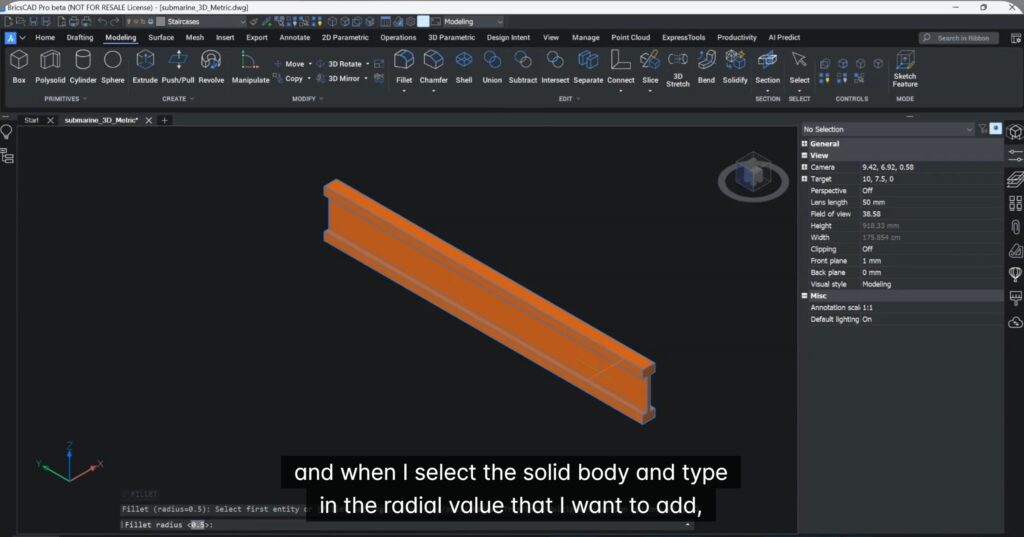The image size is (1024, 537).
Task: Add a new drawing tab
Action: (x=165, y=120)
